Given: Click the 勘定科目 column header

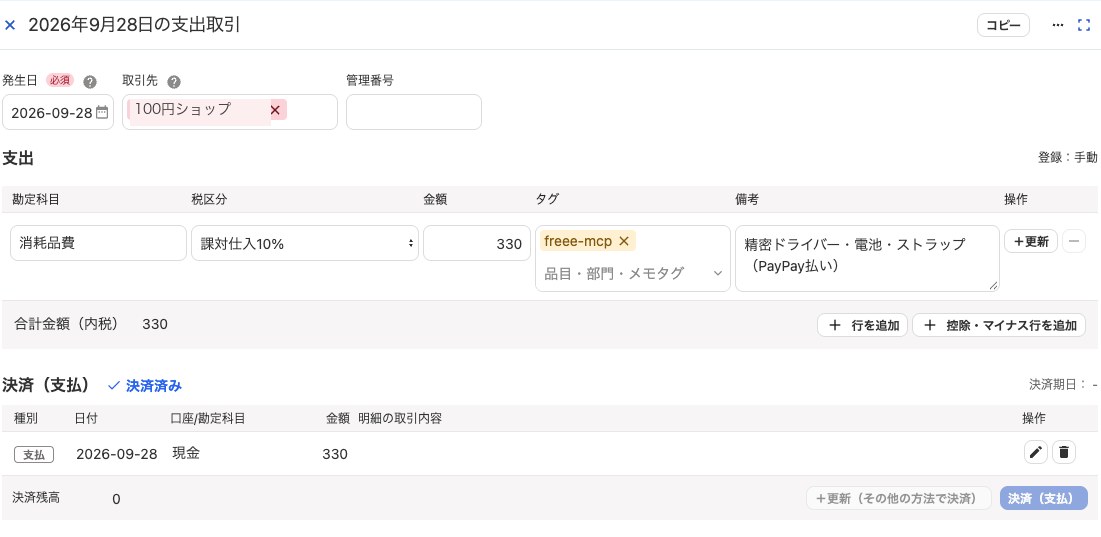Looking at the screenshot, I should pyautogui.click(x=36, y=199).
